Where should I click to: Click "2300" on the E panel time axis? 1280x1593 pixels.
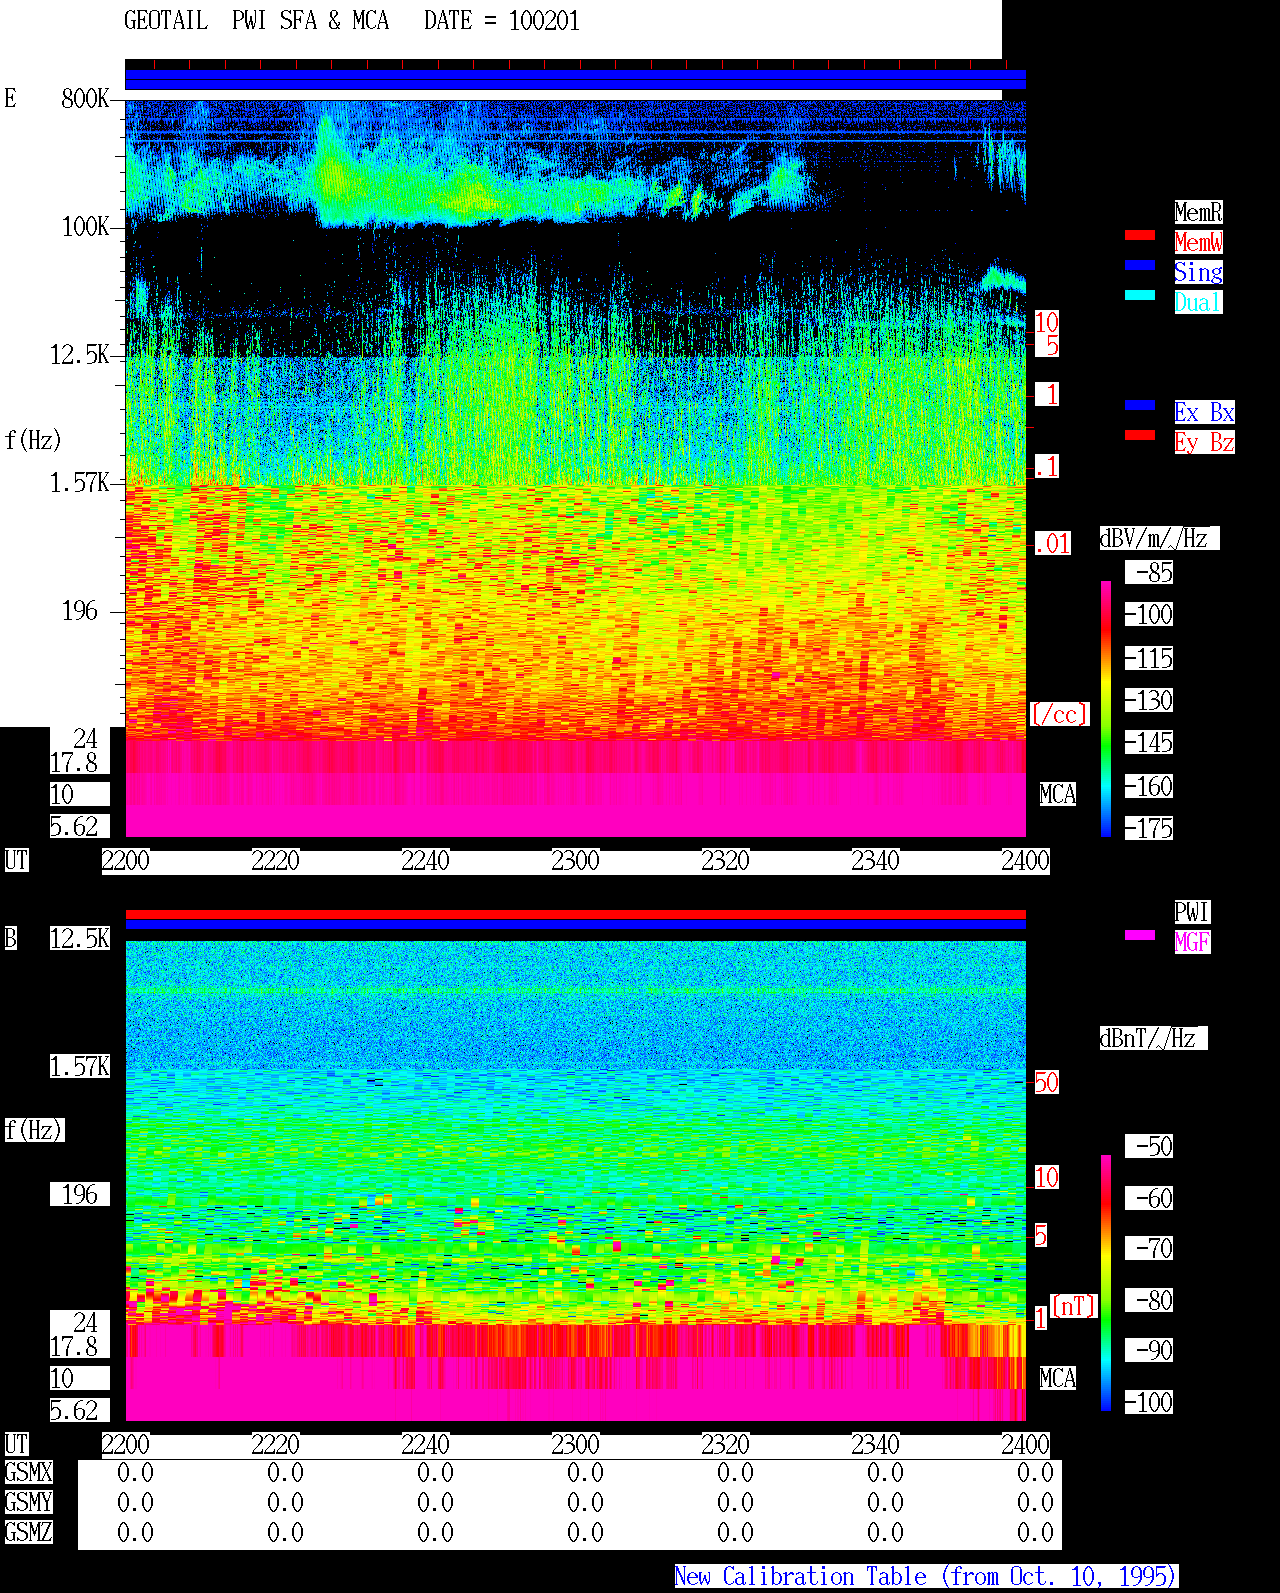click(x=575, y=860)
